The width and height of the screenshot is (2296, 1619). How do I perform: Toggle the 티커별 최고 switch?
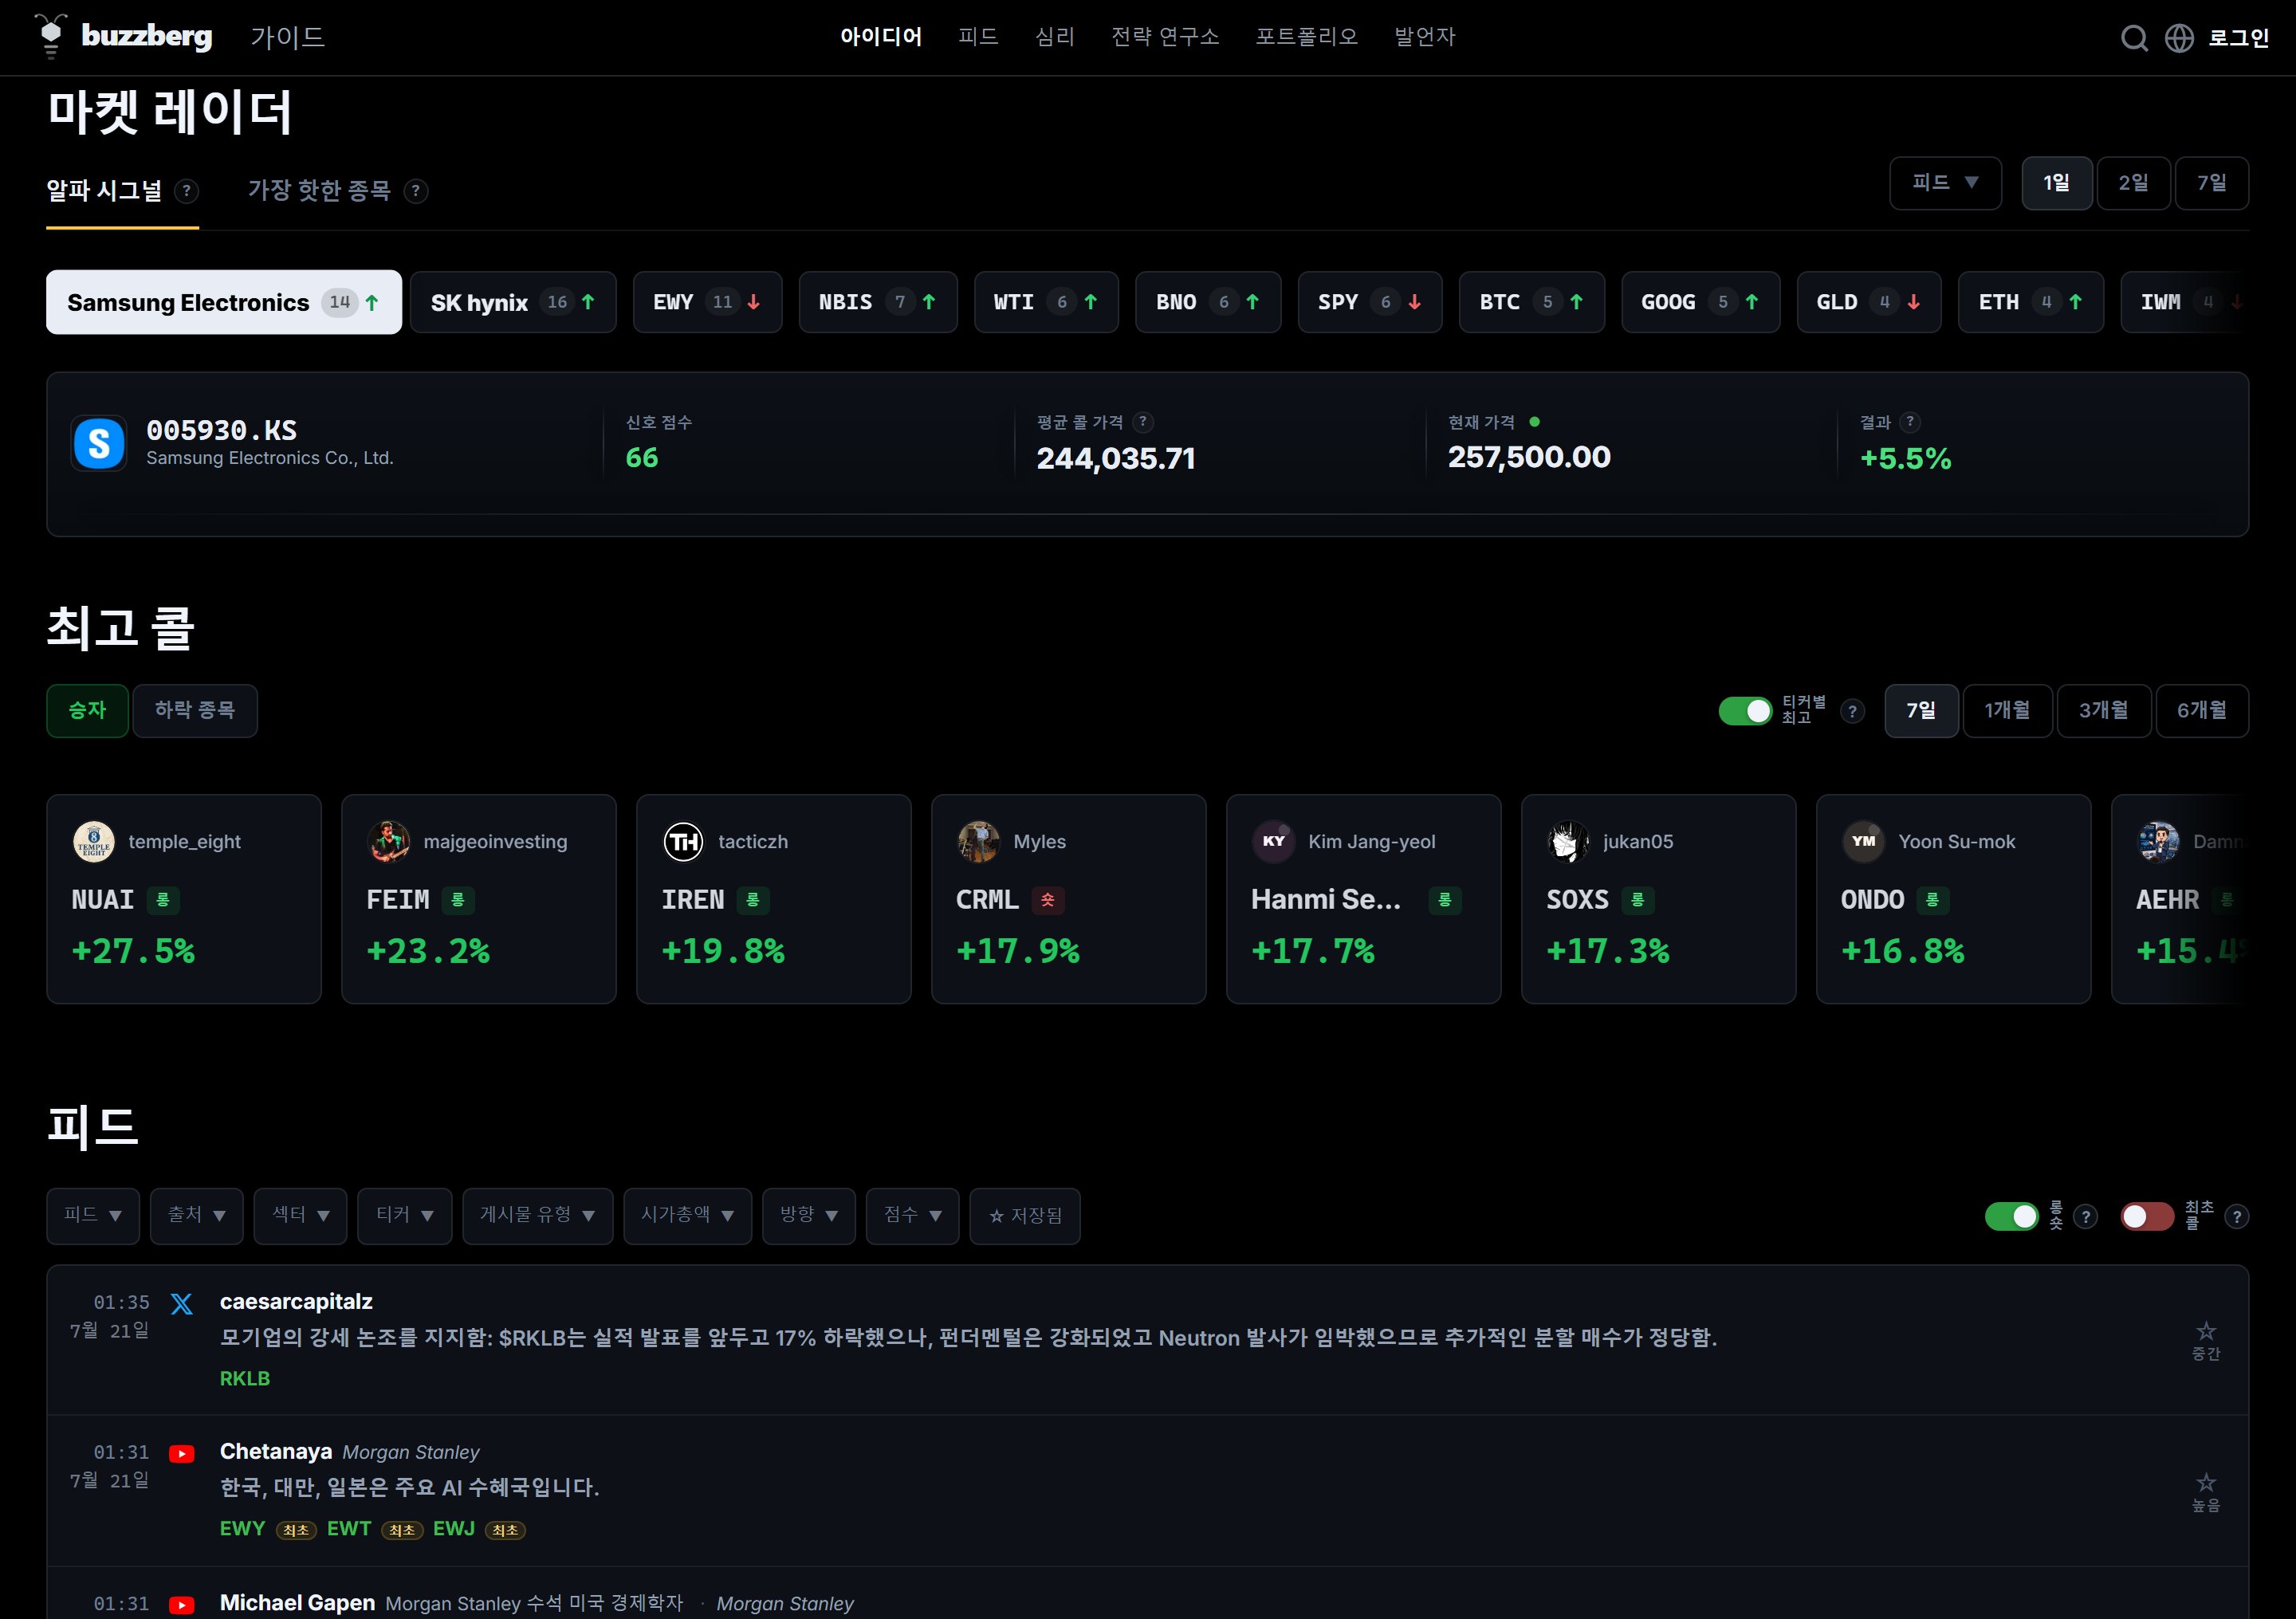click(x=1745, y=711)
